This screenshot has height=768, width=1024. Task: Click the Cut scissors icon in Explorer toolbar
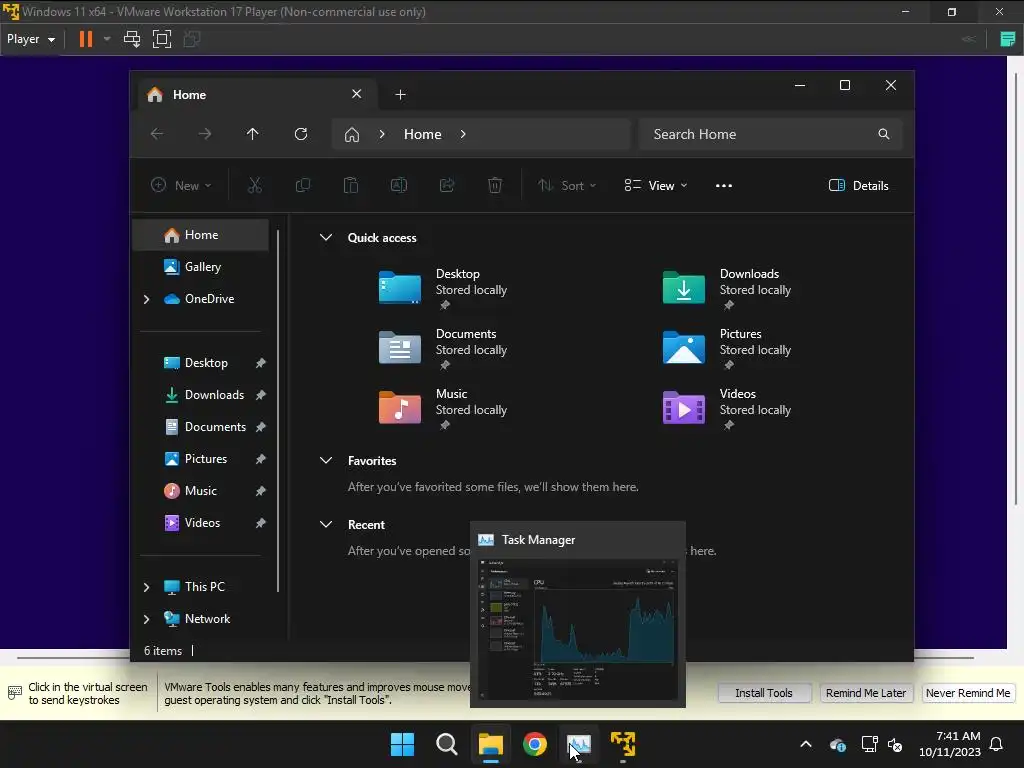(x=255, y=185)
